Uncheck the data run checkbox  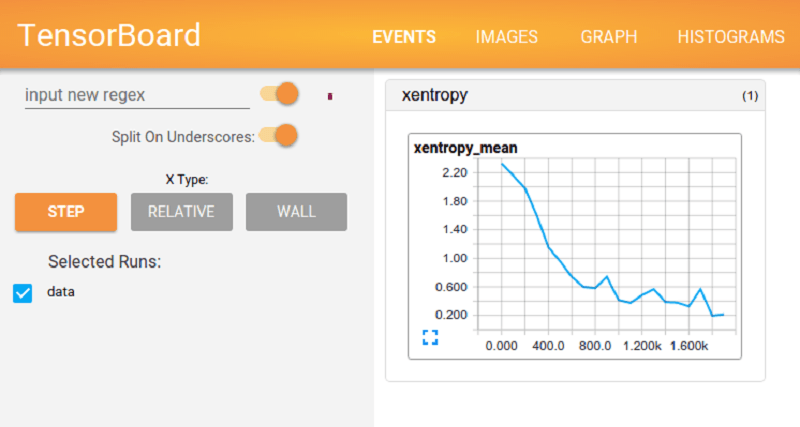click(x=23, y=293)
